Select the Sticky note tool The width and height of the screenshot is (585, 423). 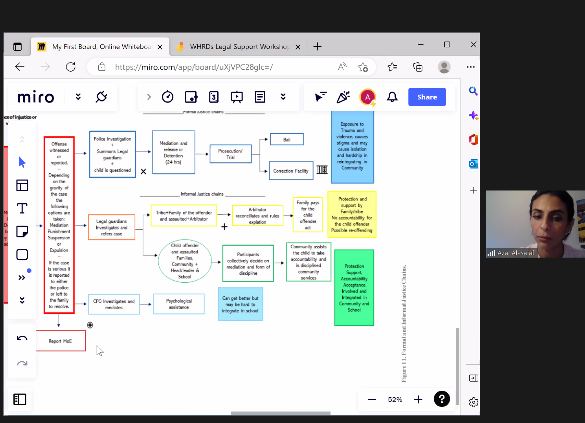coord(22,231)
